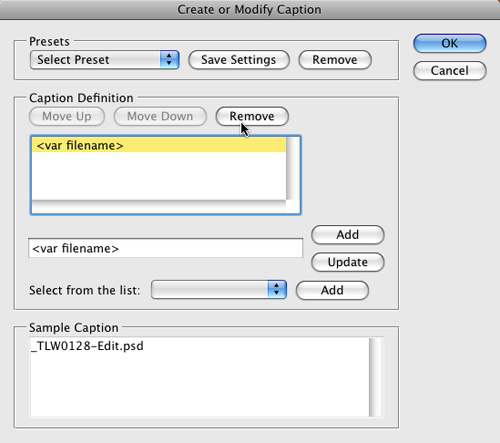Click Add beside the text field
Screen dimensions: 500x443
coord(348,235)
